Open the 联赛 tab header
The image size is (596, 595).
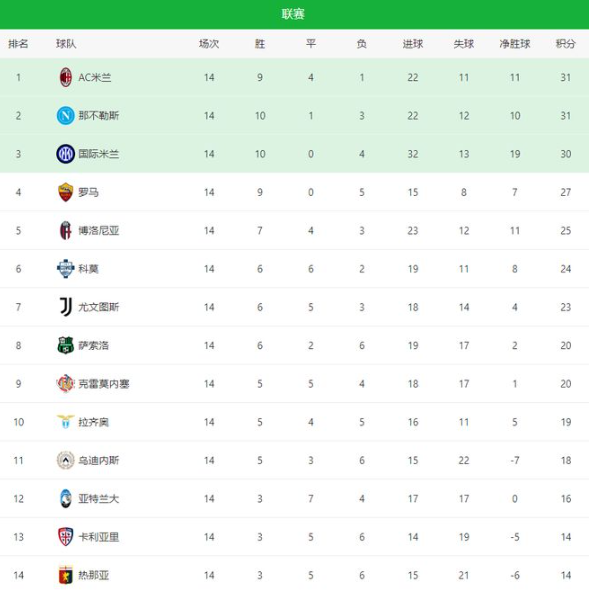(x=293, y=14)
